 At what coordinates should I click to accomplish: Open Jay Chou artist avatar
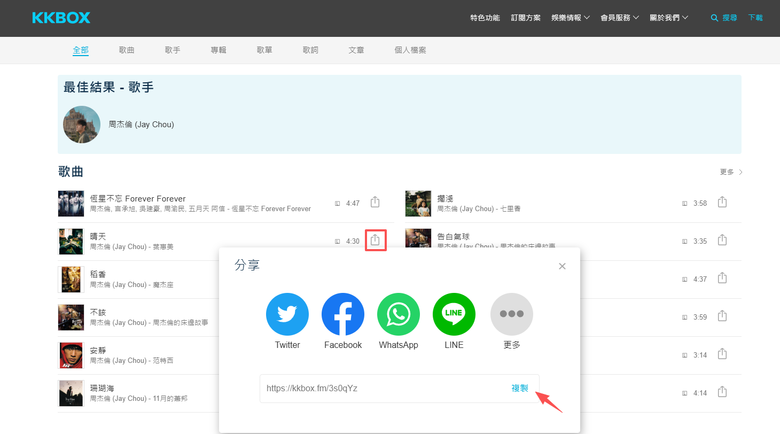click(x=82, y=124)
